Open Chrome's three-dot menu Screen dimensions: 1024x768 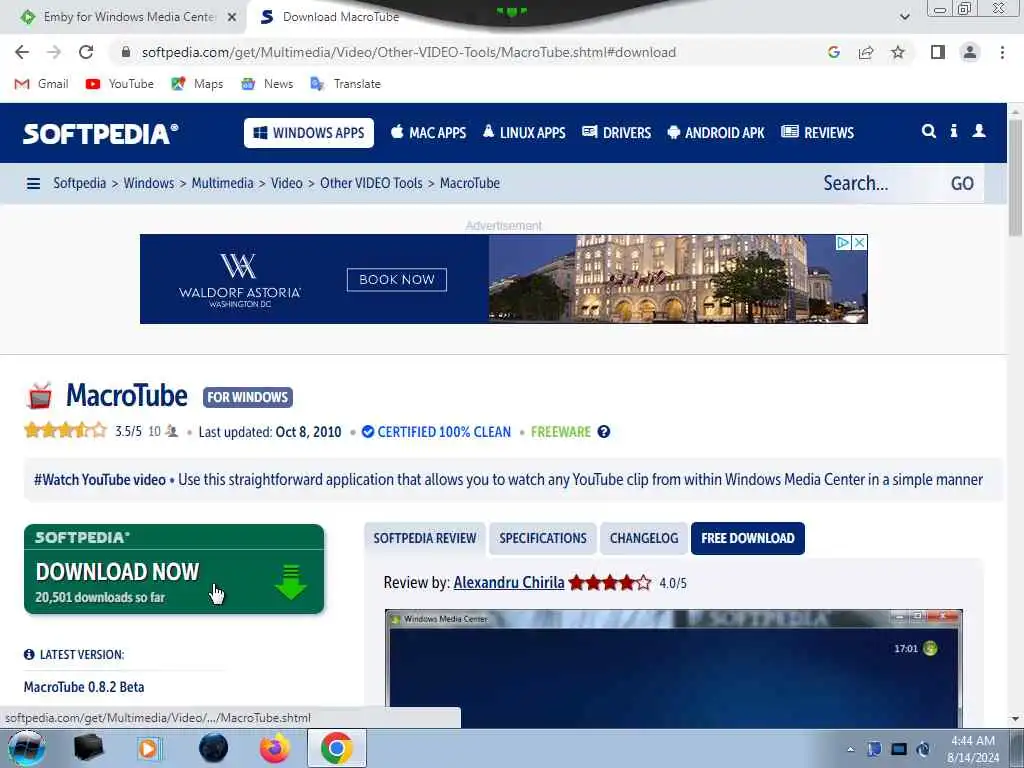pyautogui.click(x=1002, y=52)
